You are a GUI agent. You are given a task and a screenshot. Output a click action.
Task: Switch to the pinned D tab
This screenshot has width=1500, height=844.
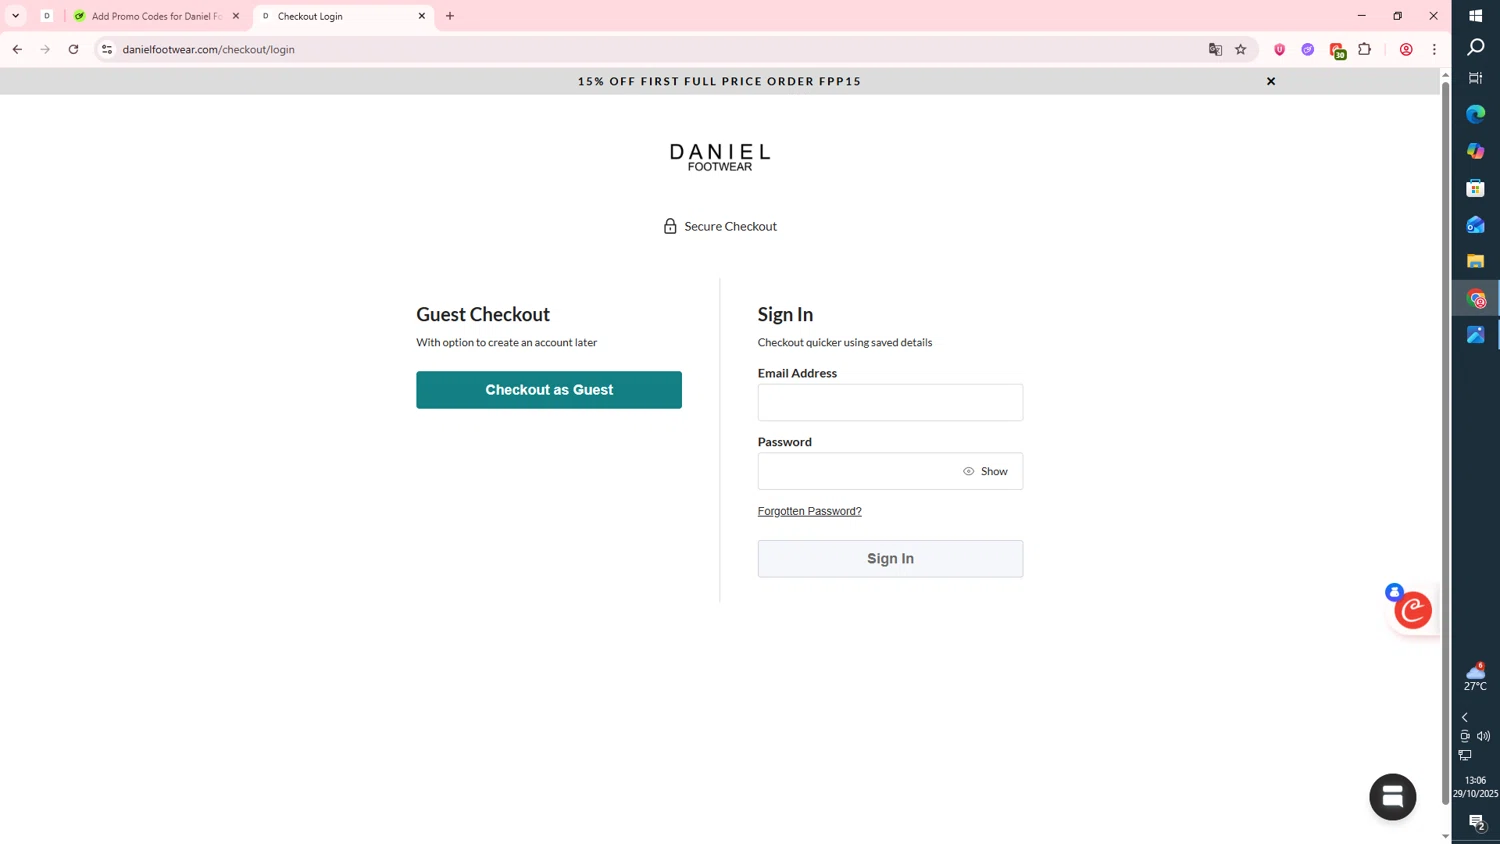coord(47,16)
